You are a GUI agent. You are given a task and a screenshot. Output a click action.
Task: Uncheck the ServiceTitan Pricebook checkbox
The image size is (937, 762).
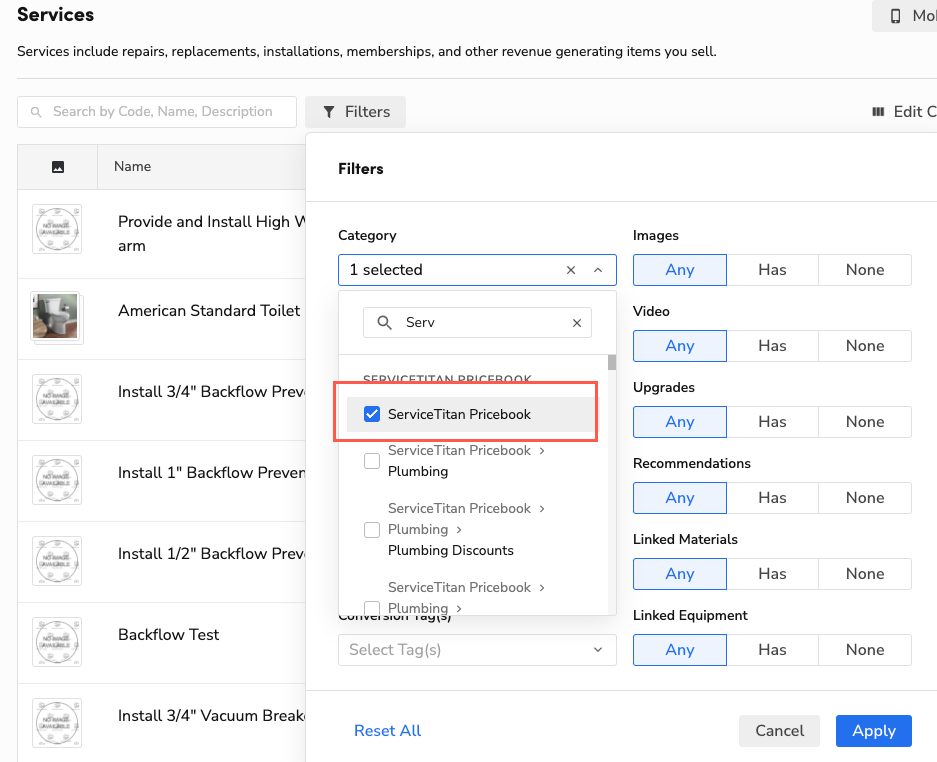point(372,414)
